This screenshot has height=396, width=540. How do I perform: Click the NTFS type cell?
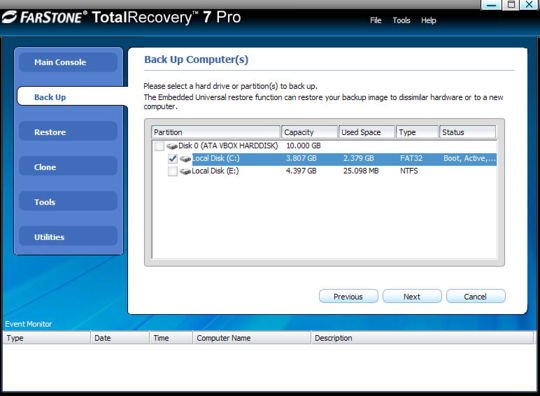coord(409,171)
